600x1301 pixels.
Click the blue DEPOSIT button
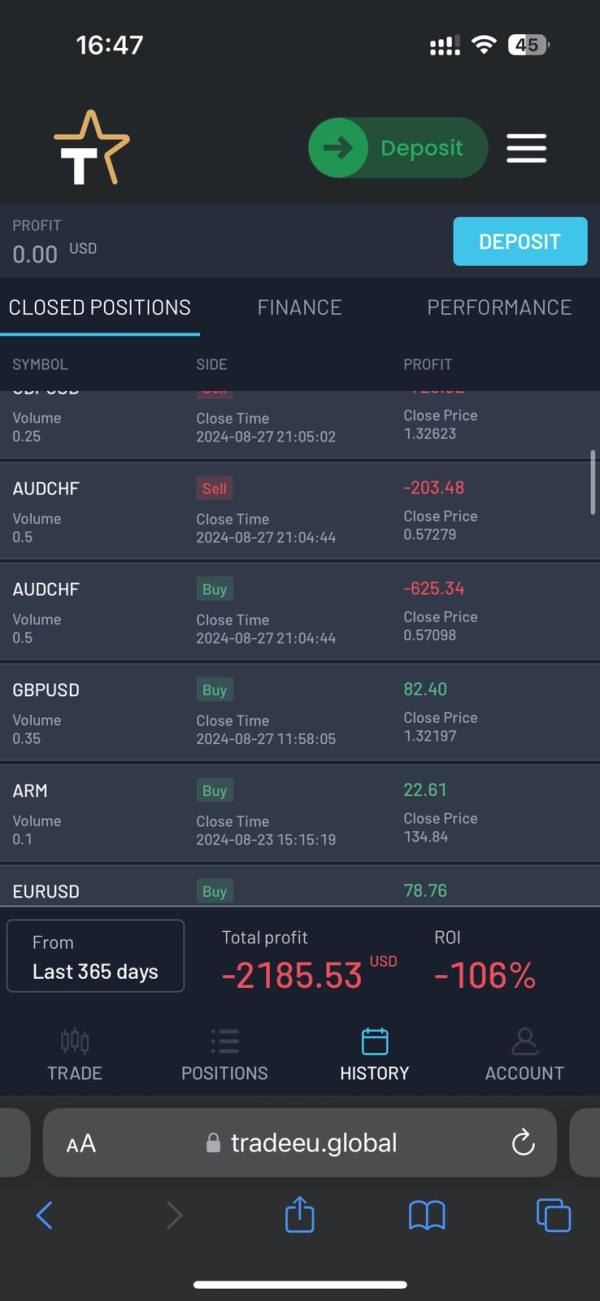coord(519,241)
